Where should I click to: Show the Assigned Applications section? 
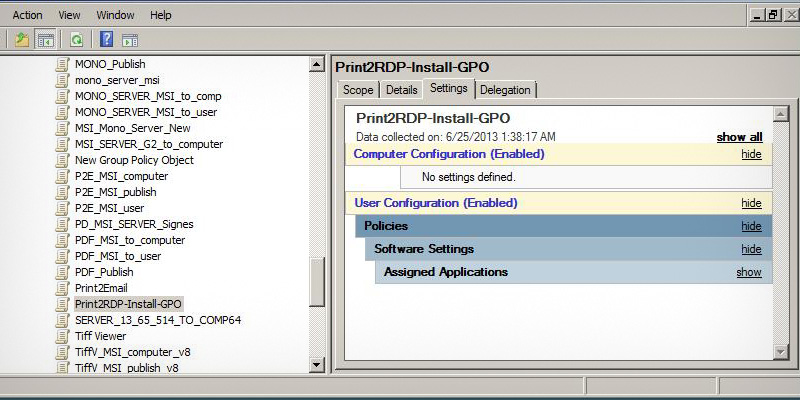click(748, 272)
